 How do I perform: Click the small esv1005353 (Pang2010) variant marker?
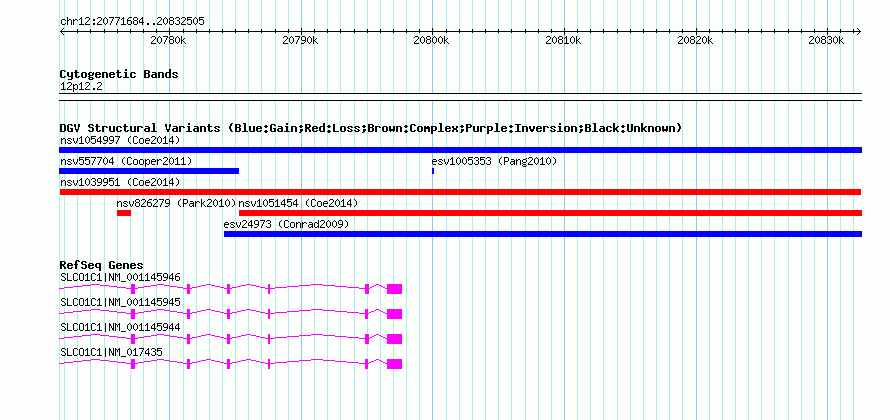click(x=433, y=171)
